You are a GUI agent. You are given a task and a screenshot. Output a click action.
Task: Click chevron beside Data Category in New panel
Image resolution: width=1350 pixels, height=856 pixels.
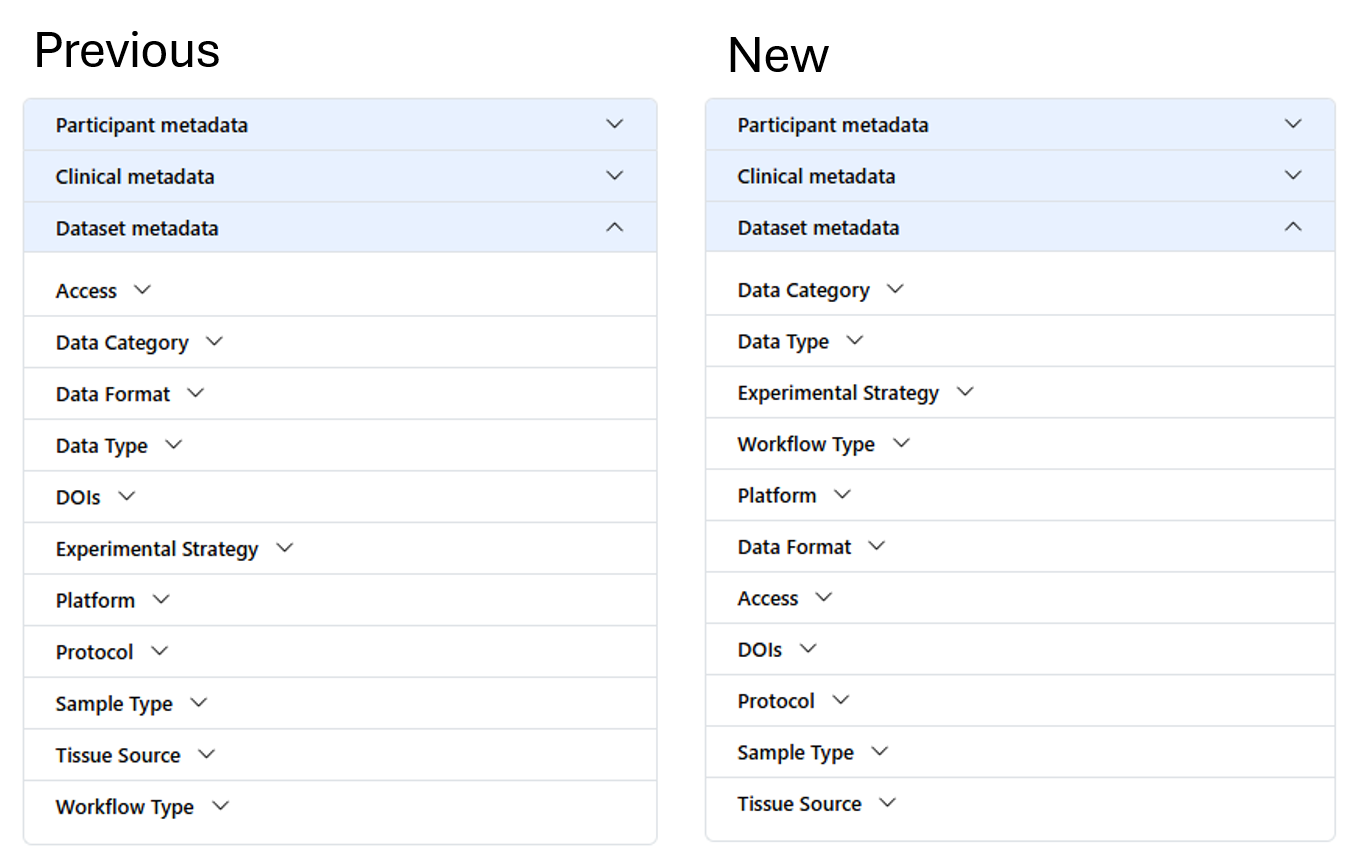click(895, 289)
